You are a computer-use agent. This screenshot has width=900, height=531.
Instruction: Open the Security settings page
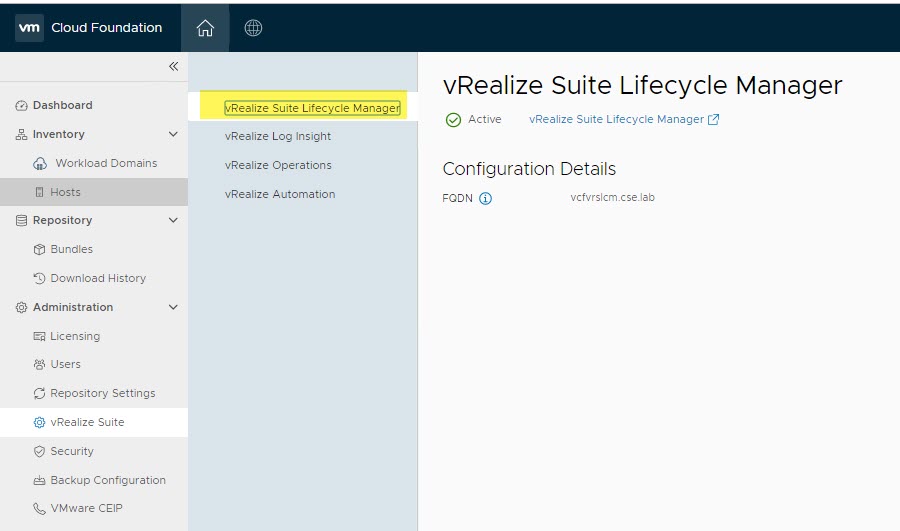pos(72,451)
